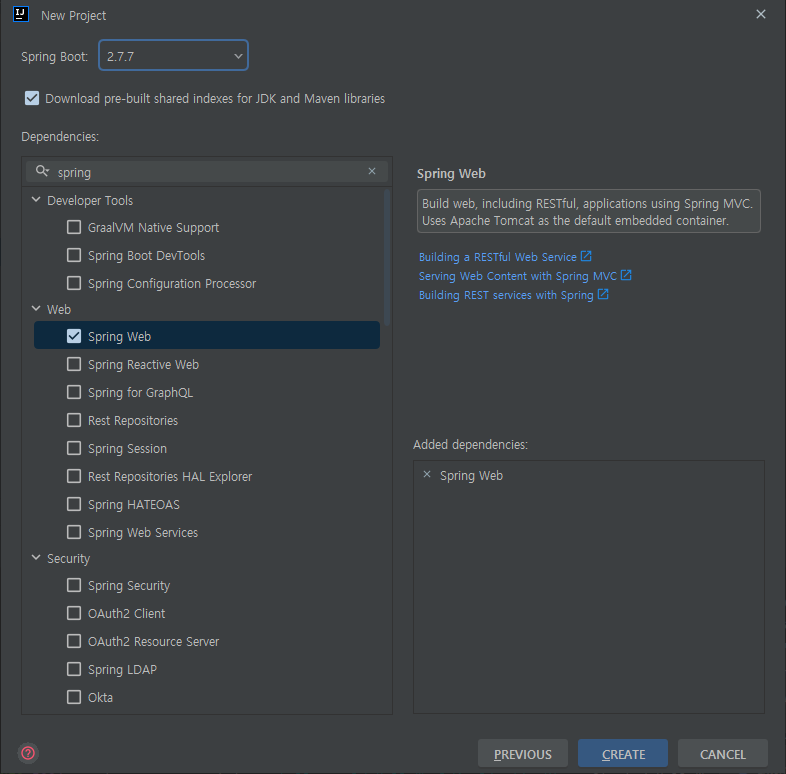Click the 'Dependencies:' label
786x774 pixels.
(x=60, y=136)
